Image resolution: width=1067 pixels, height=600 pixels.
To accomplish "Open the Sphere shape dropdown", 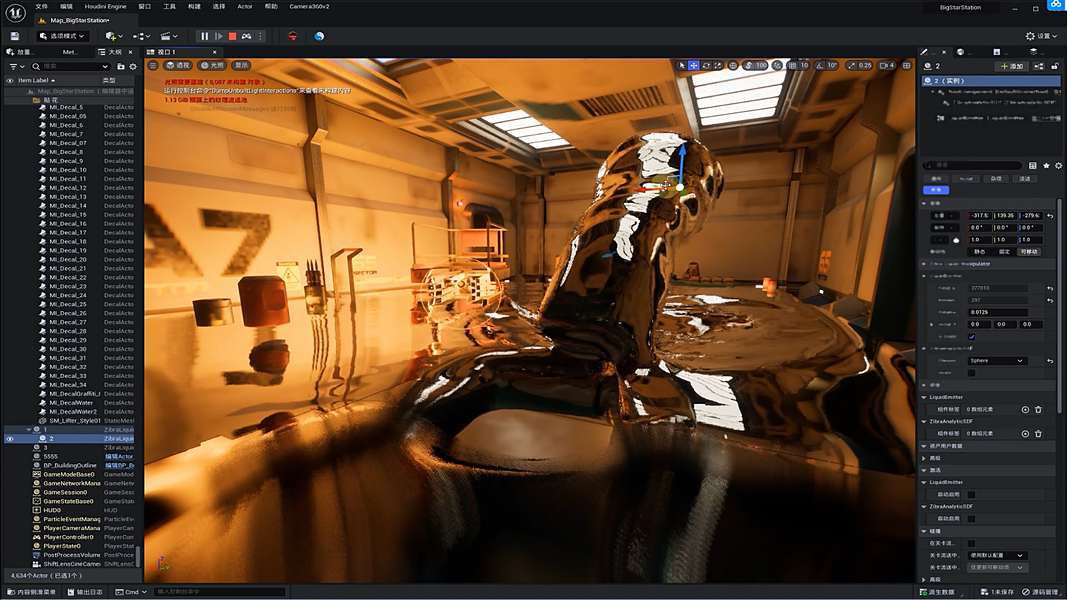I will point(996,361).
